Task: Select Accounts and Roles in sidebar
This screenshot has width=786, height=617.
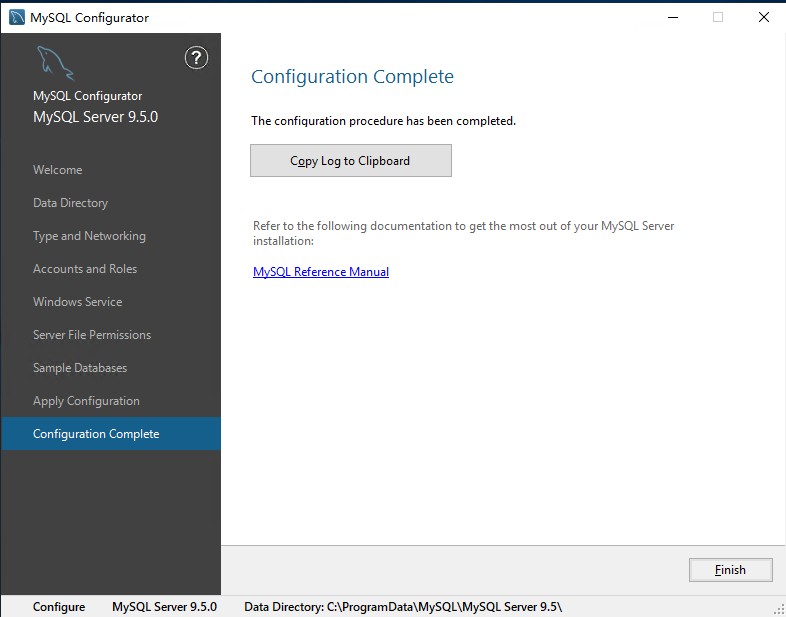Action: pyautogui.click(x=85, y=269)
